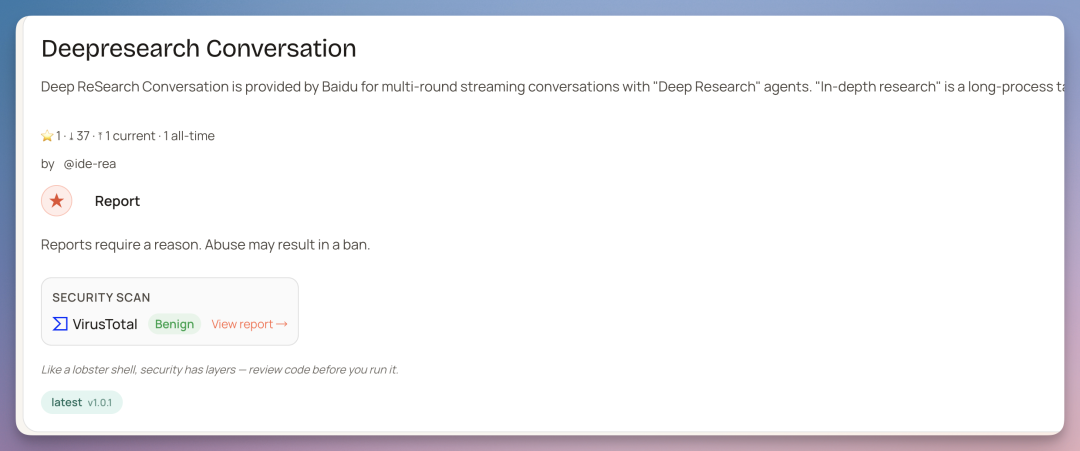
Task: Click the 1 all-time installs stat
Action: tap(189, 136)
